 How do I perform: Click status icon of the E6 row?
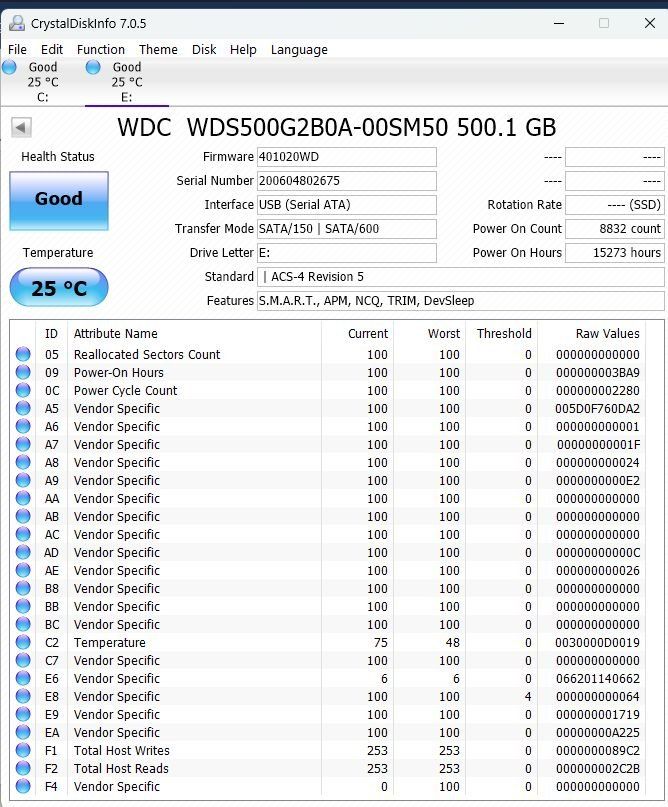click(x=23, y=678)
